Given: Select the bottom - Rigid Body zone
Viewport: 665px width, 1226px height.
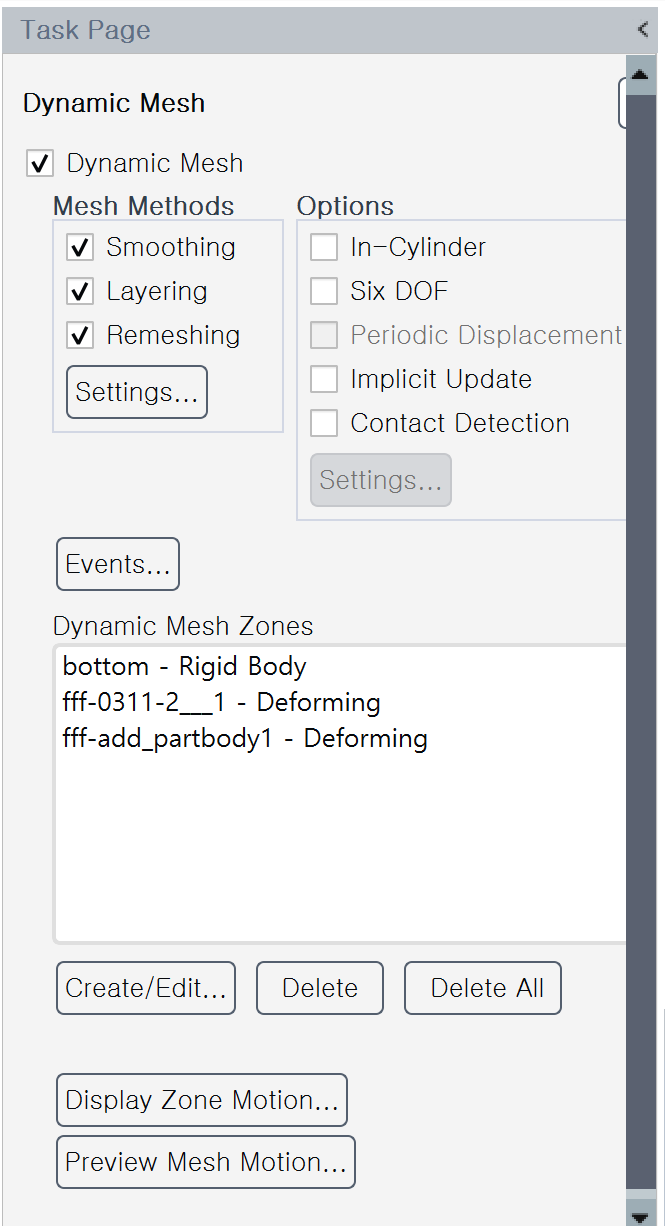Looking at the screenshot, I should [184, 667].
